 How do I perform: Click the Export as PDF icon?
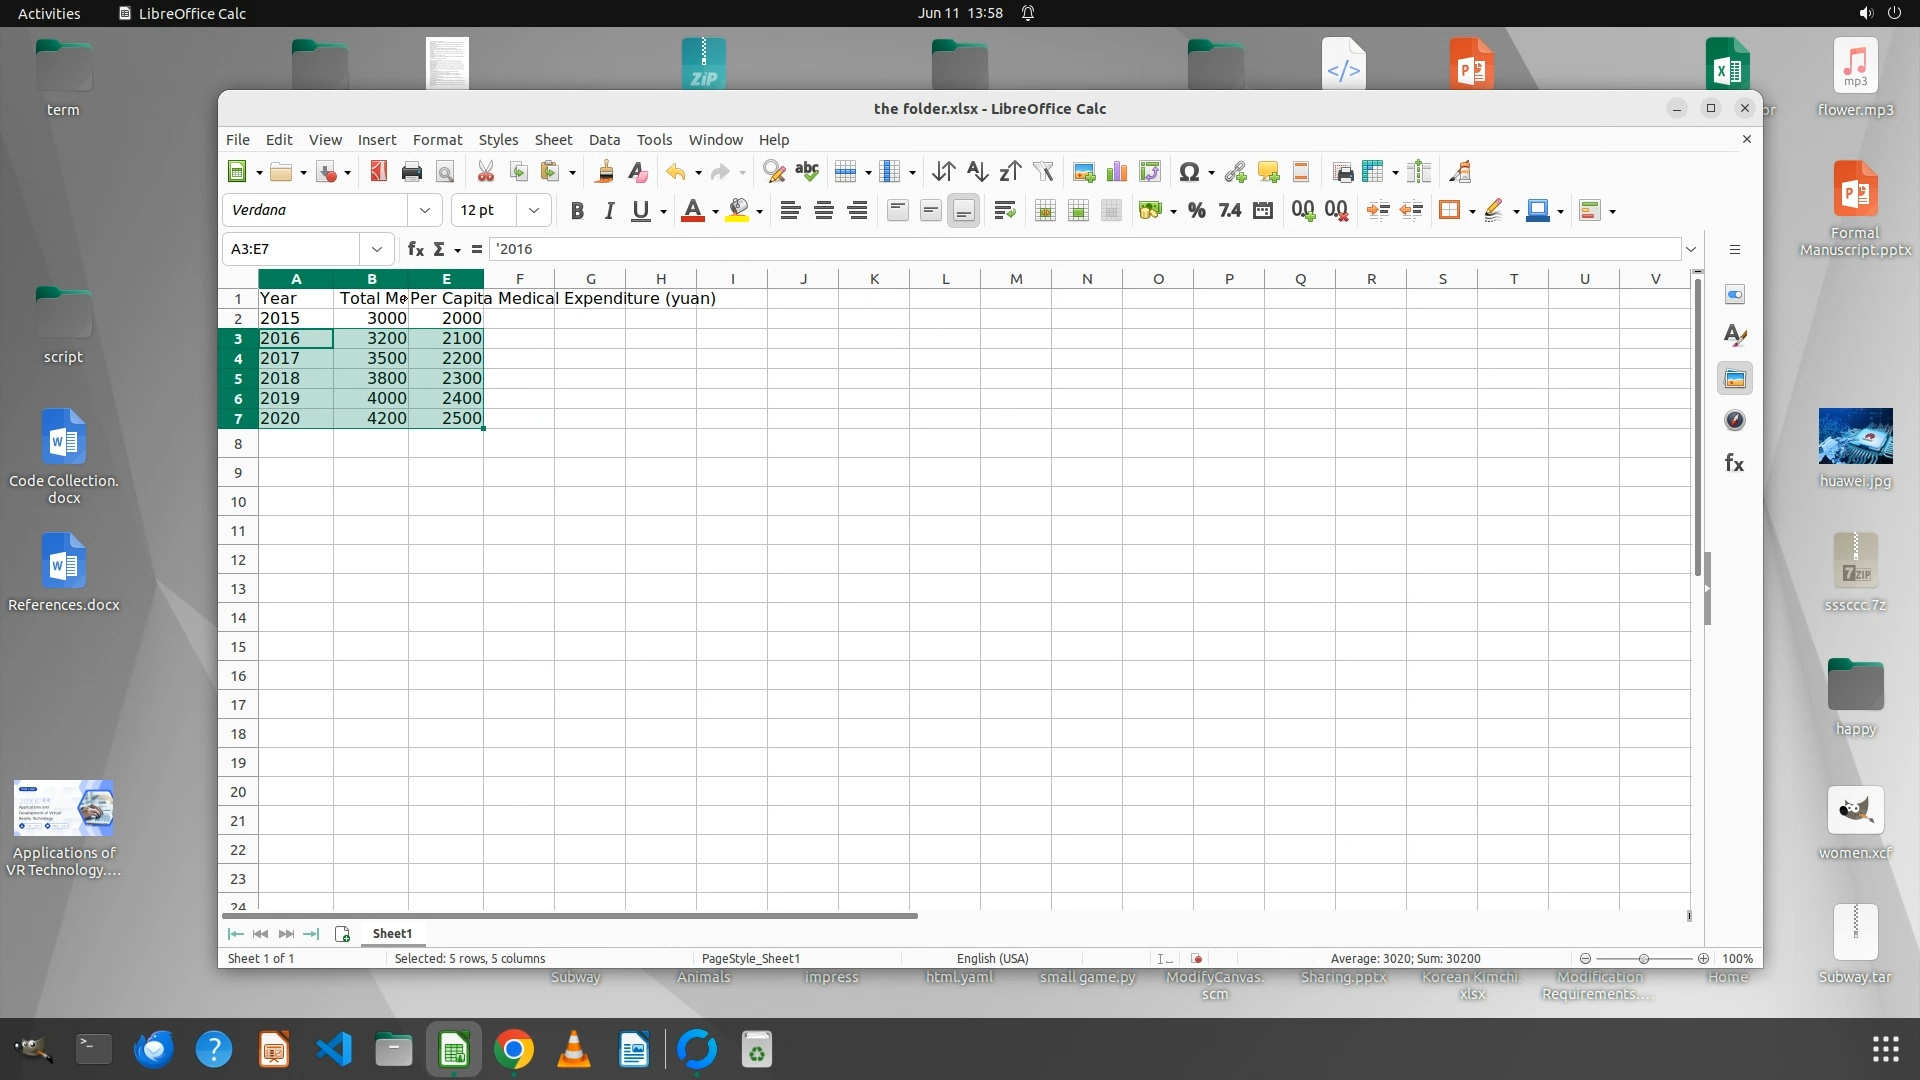point(378,172)
